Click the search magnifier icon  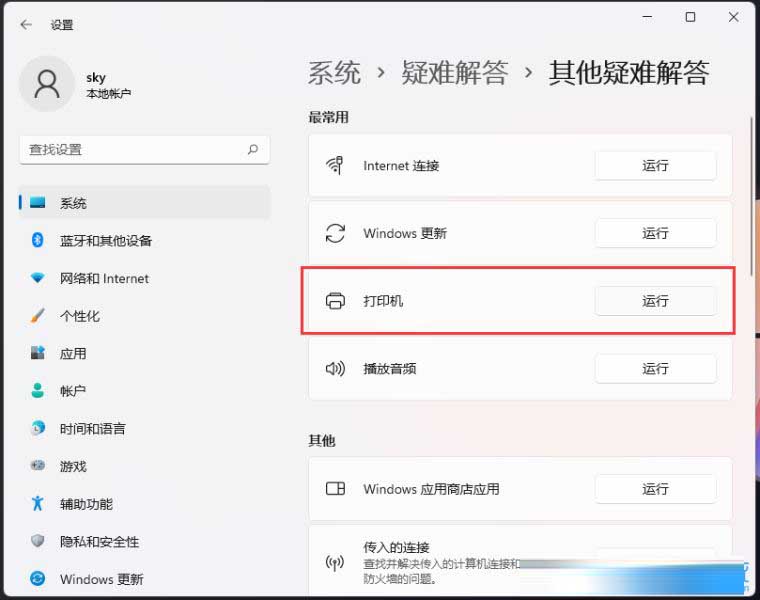click(x=253, y=149)
